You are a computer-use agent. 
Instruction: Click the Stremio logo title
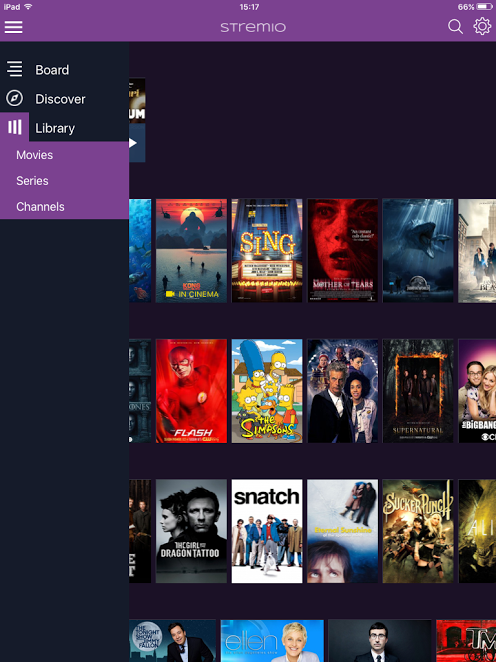coord(253,27)
